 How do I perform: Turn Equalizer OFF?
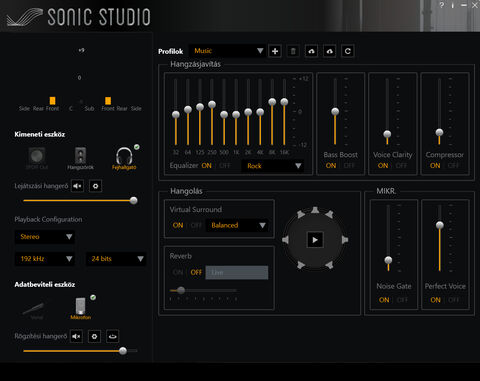pyautogui.click(x=225, y=166)
